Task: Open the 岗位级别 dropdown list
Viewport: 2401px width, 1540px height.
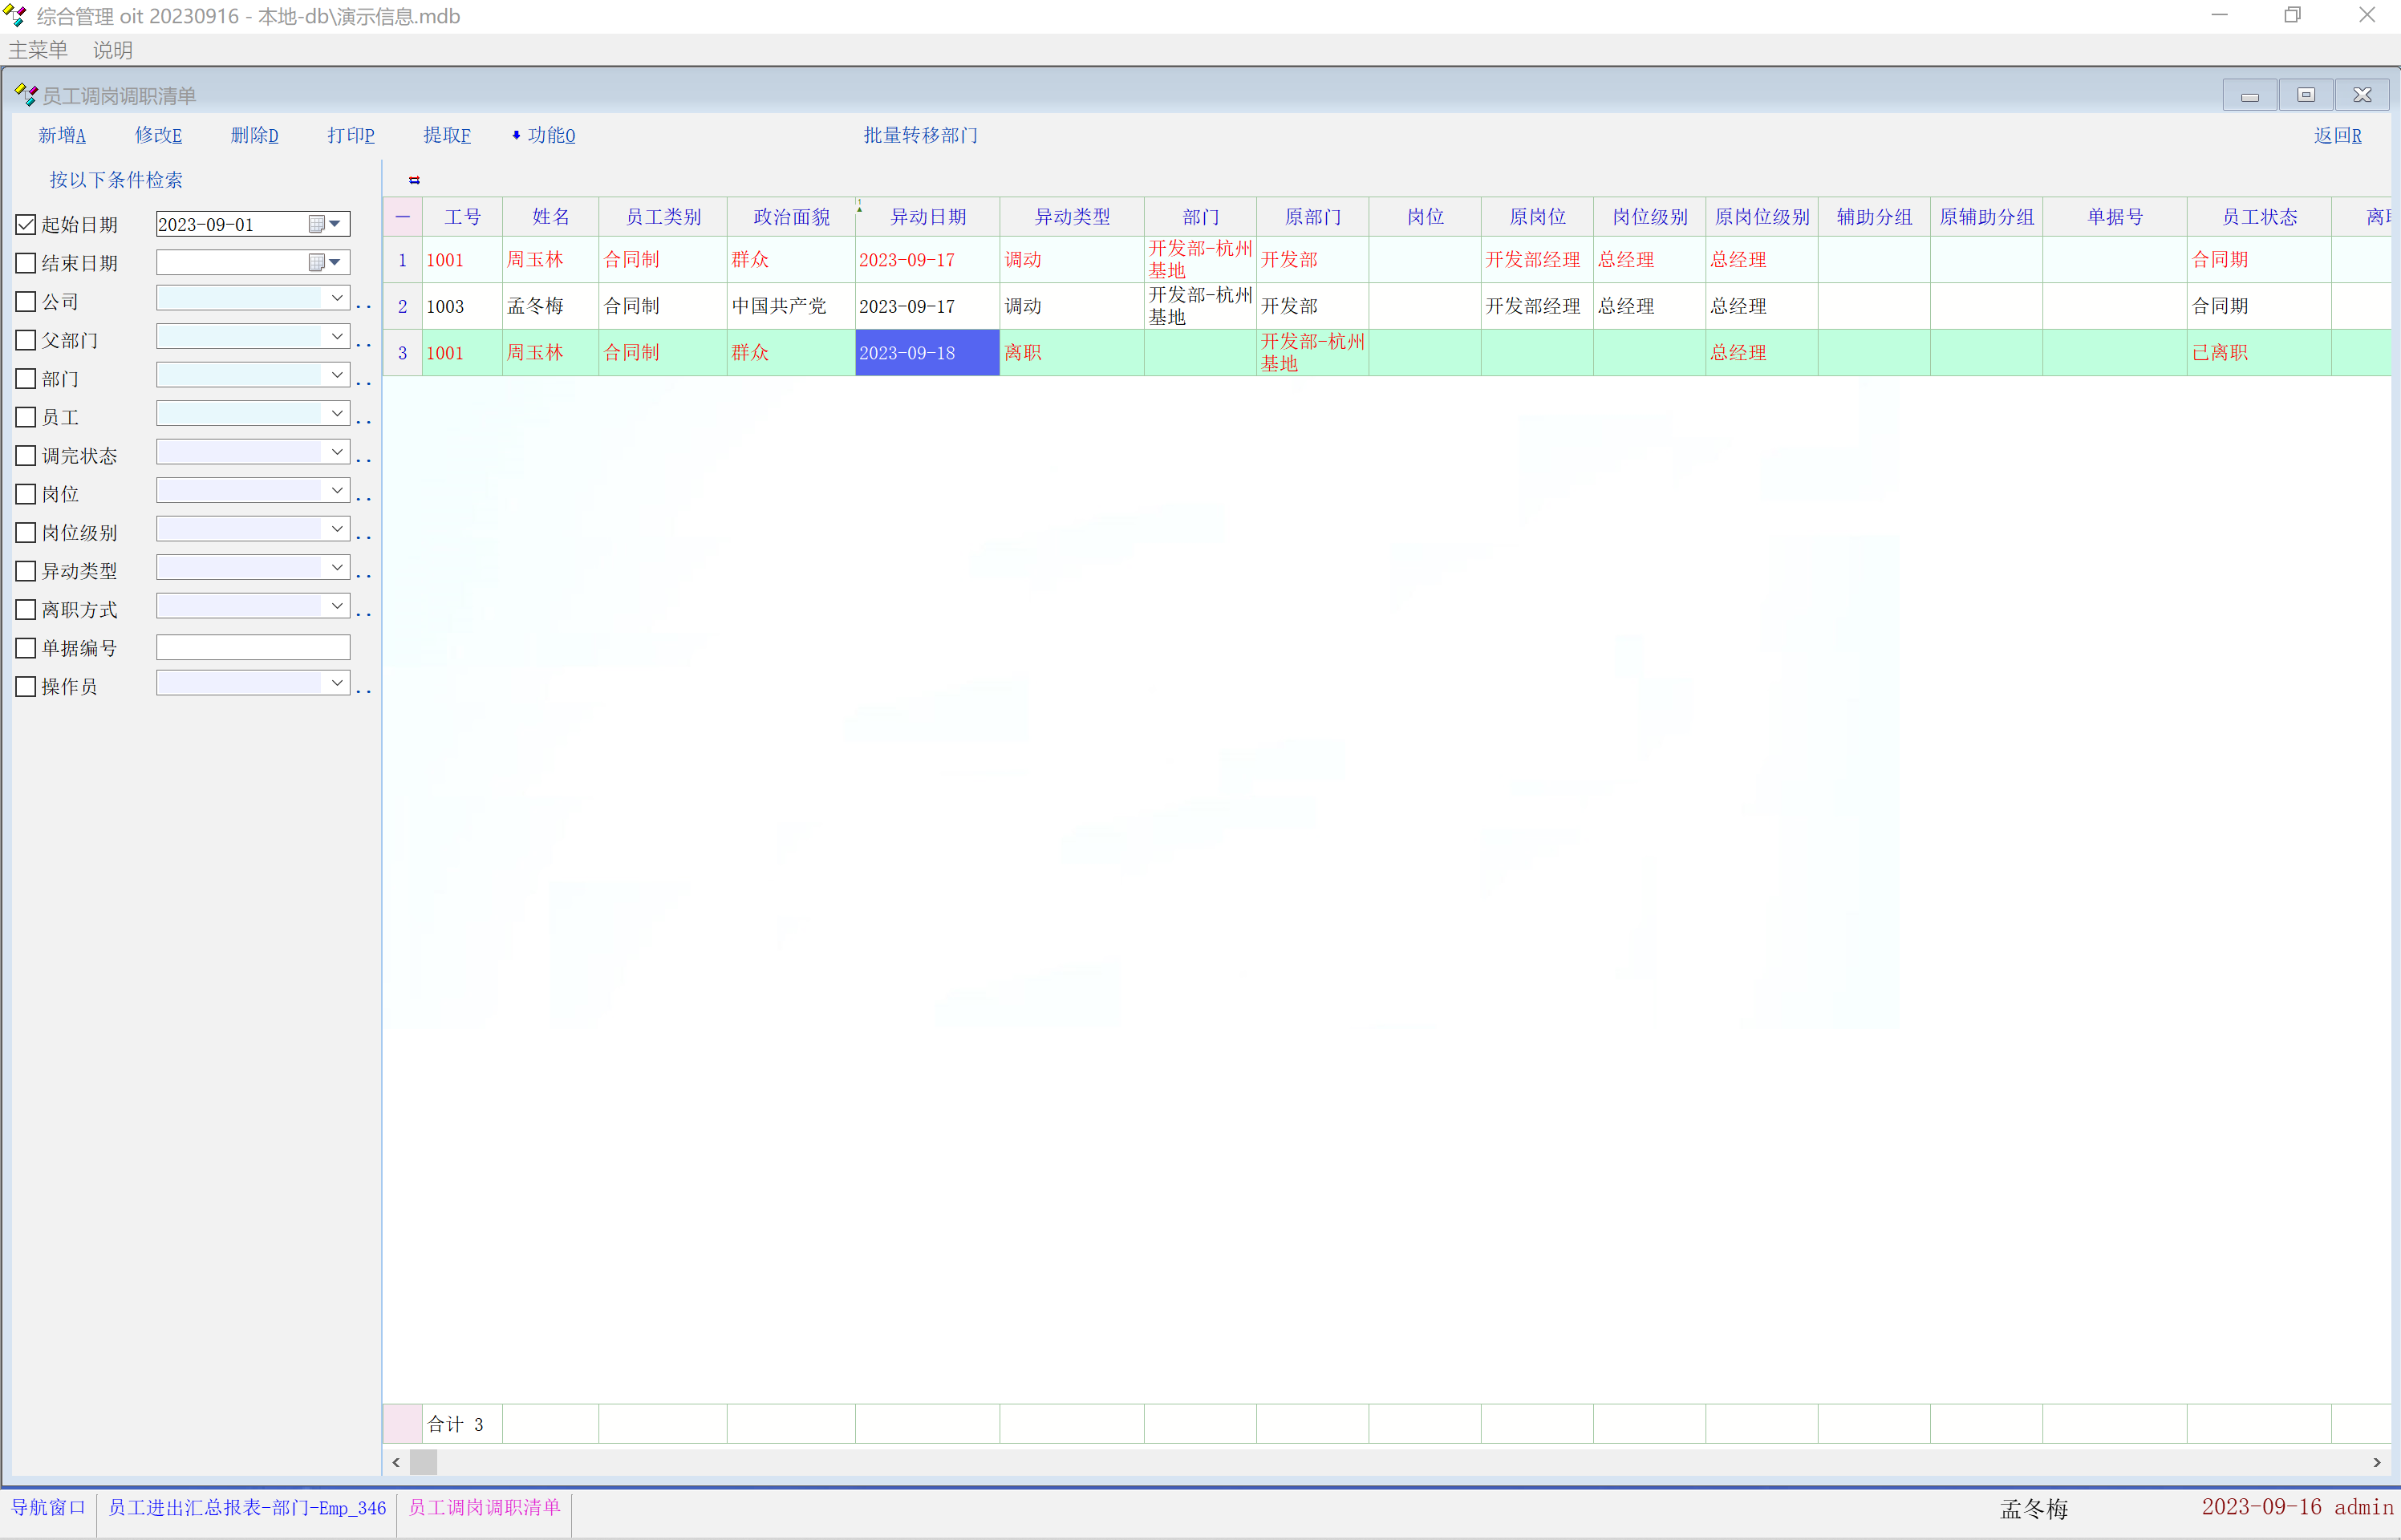Action: point(337,529)
